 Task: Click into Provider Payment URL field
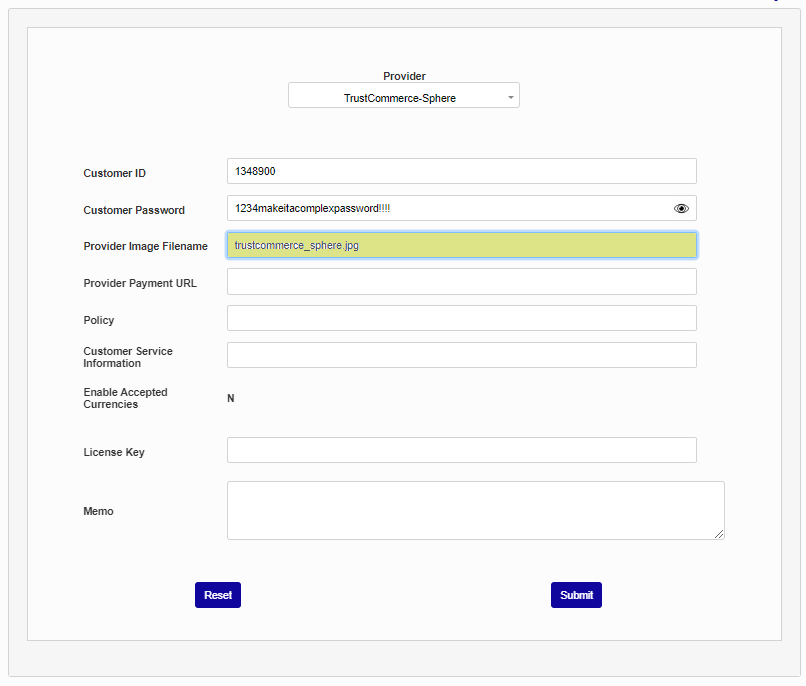[x=461, y=282]
